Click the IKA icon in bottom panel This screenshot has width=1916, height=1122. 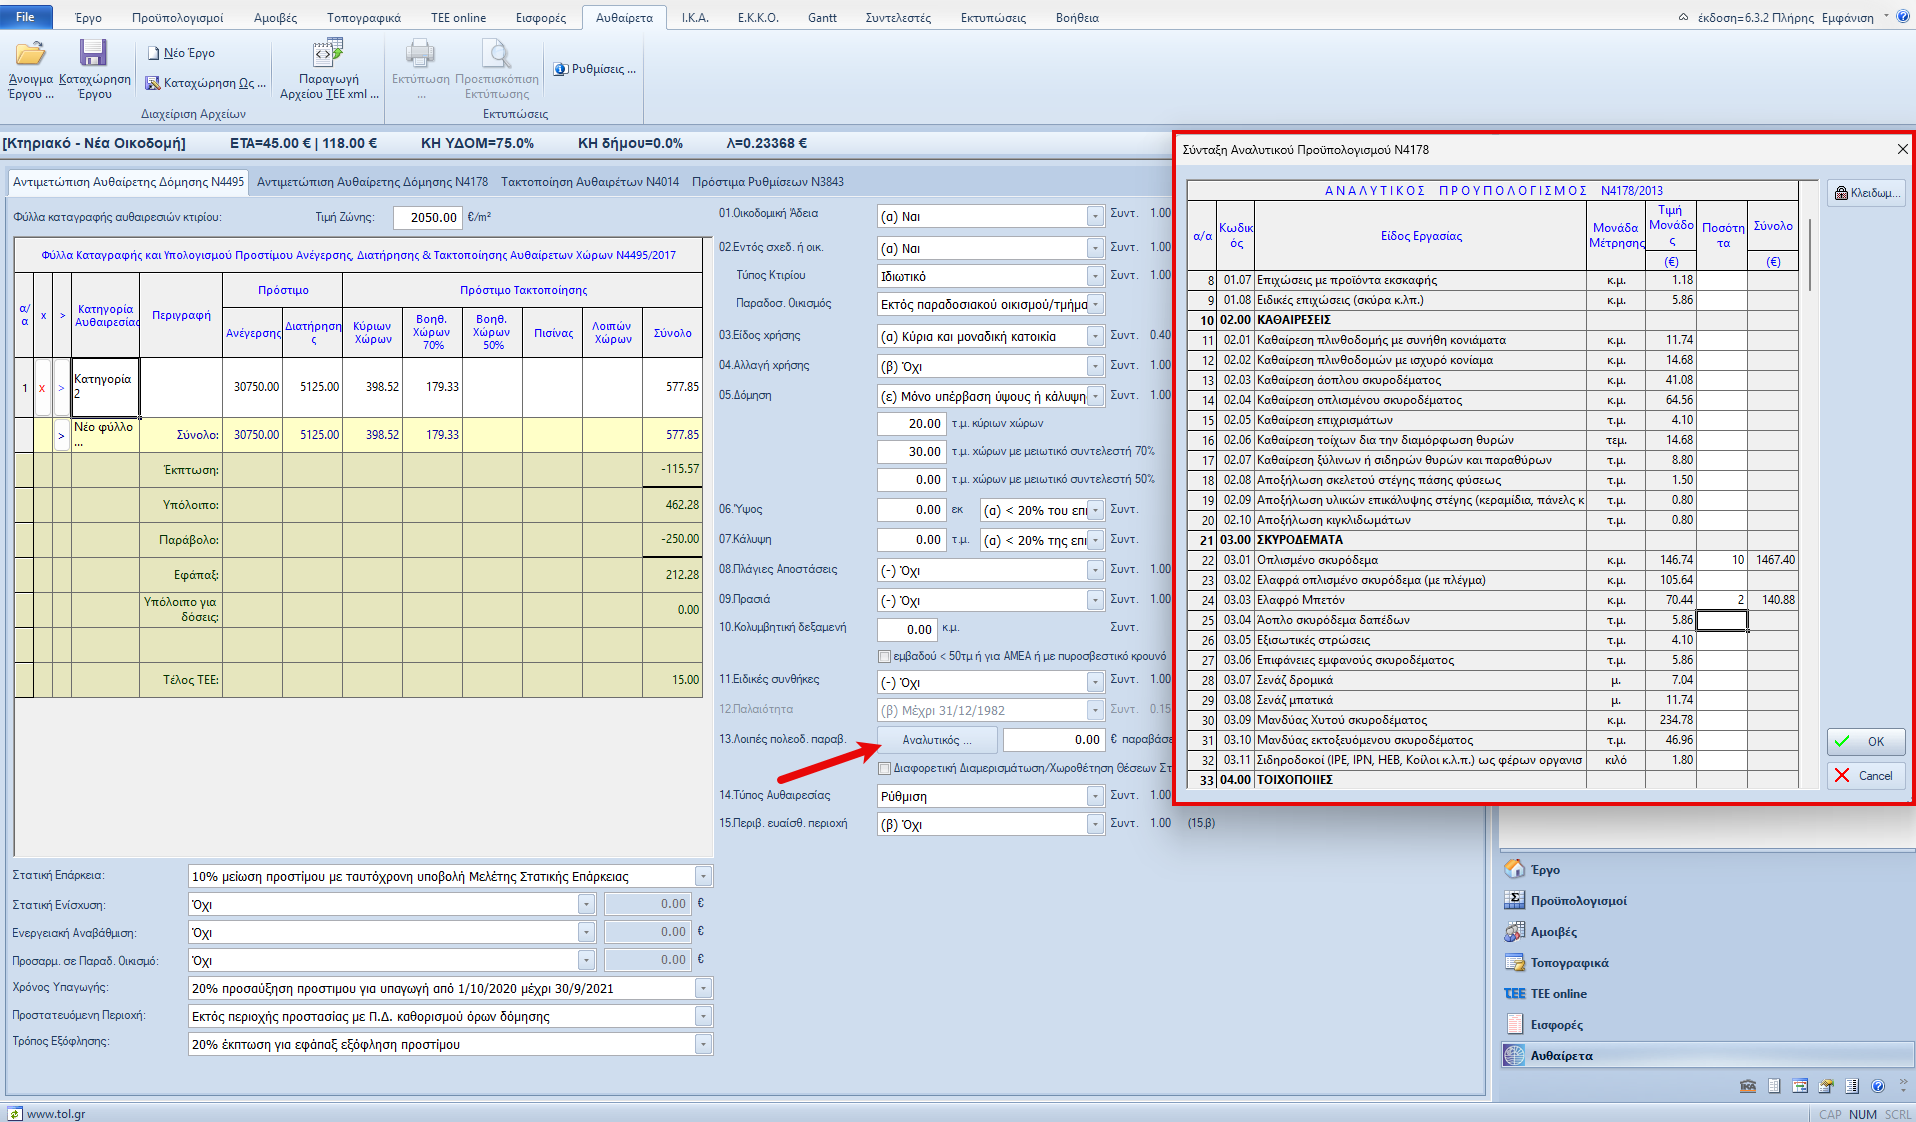1747,1086
